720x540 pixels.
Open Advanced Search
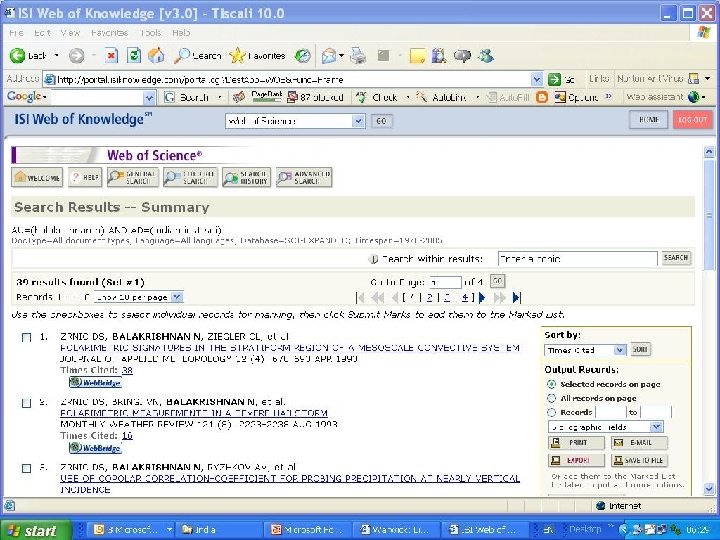click(304, 178)
